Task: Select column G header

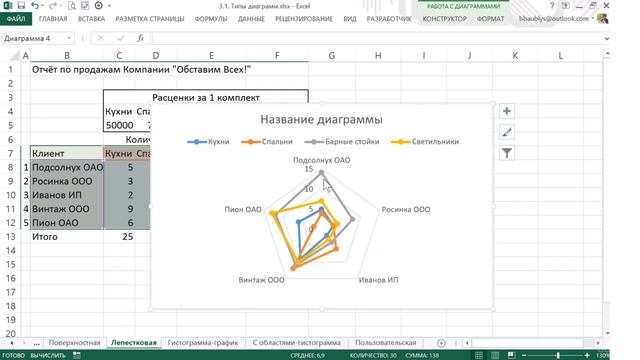Action: tap(331, 56)
